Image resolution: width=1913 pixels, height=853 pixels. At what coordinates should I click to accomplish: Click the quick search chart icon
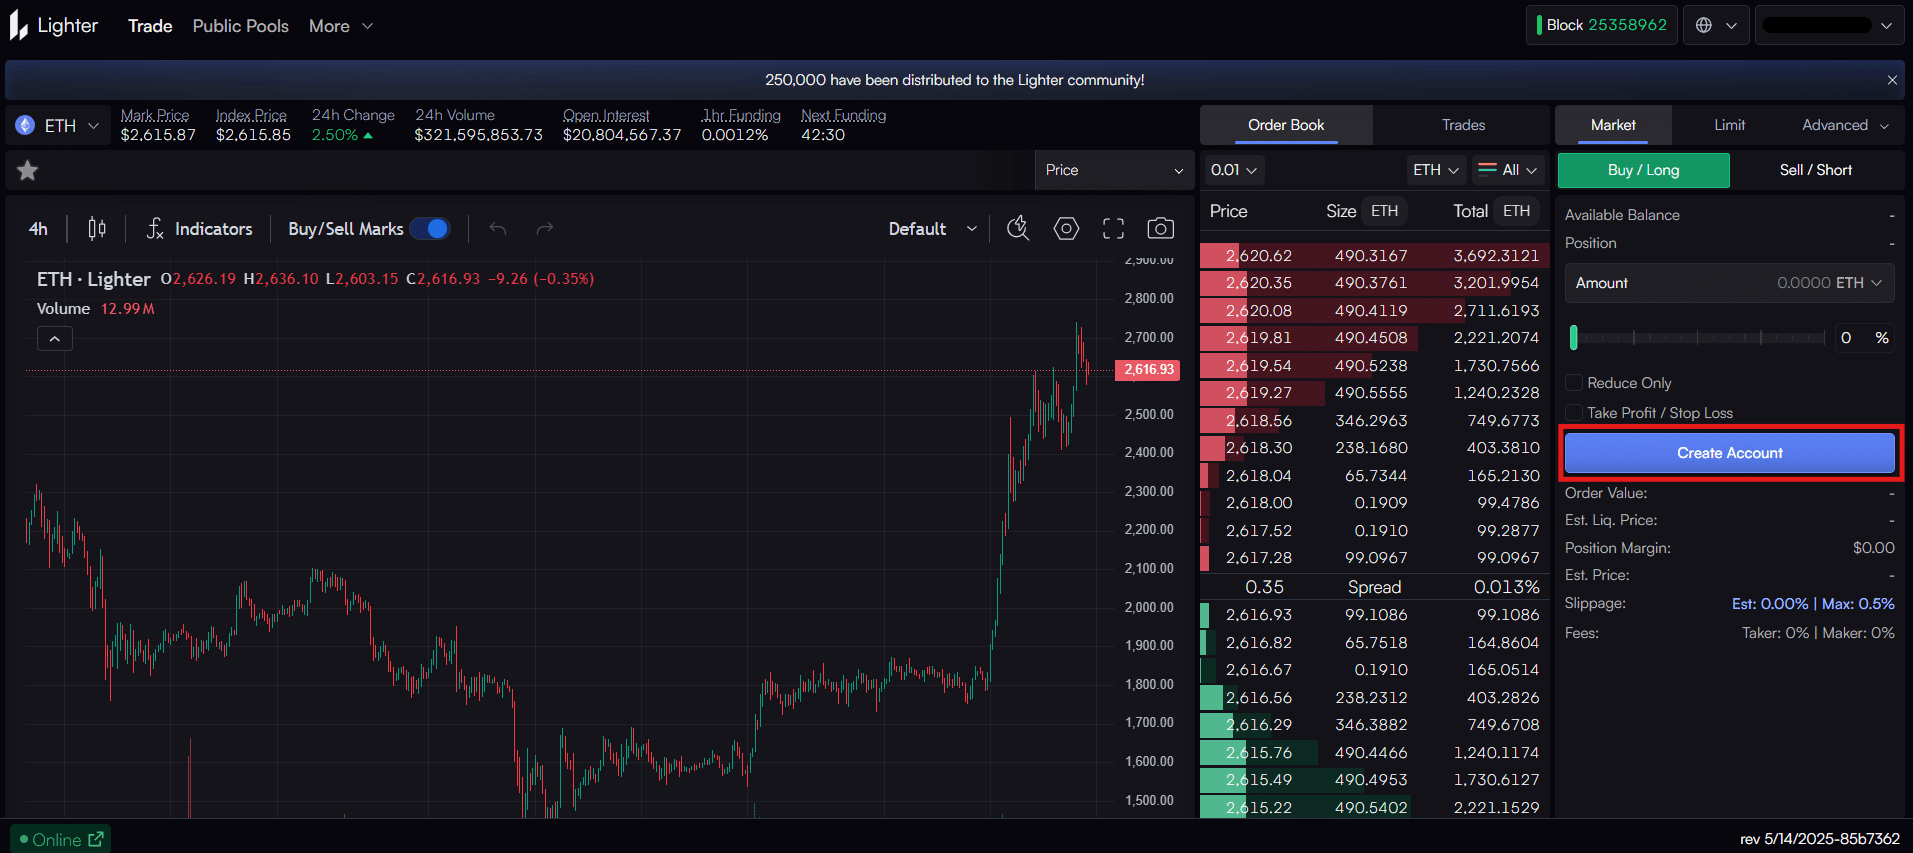click(x=1018, y=229)
